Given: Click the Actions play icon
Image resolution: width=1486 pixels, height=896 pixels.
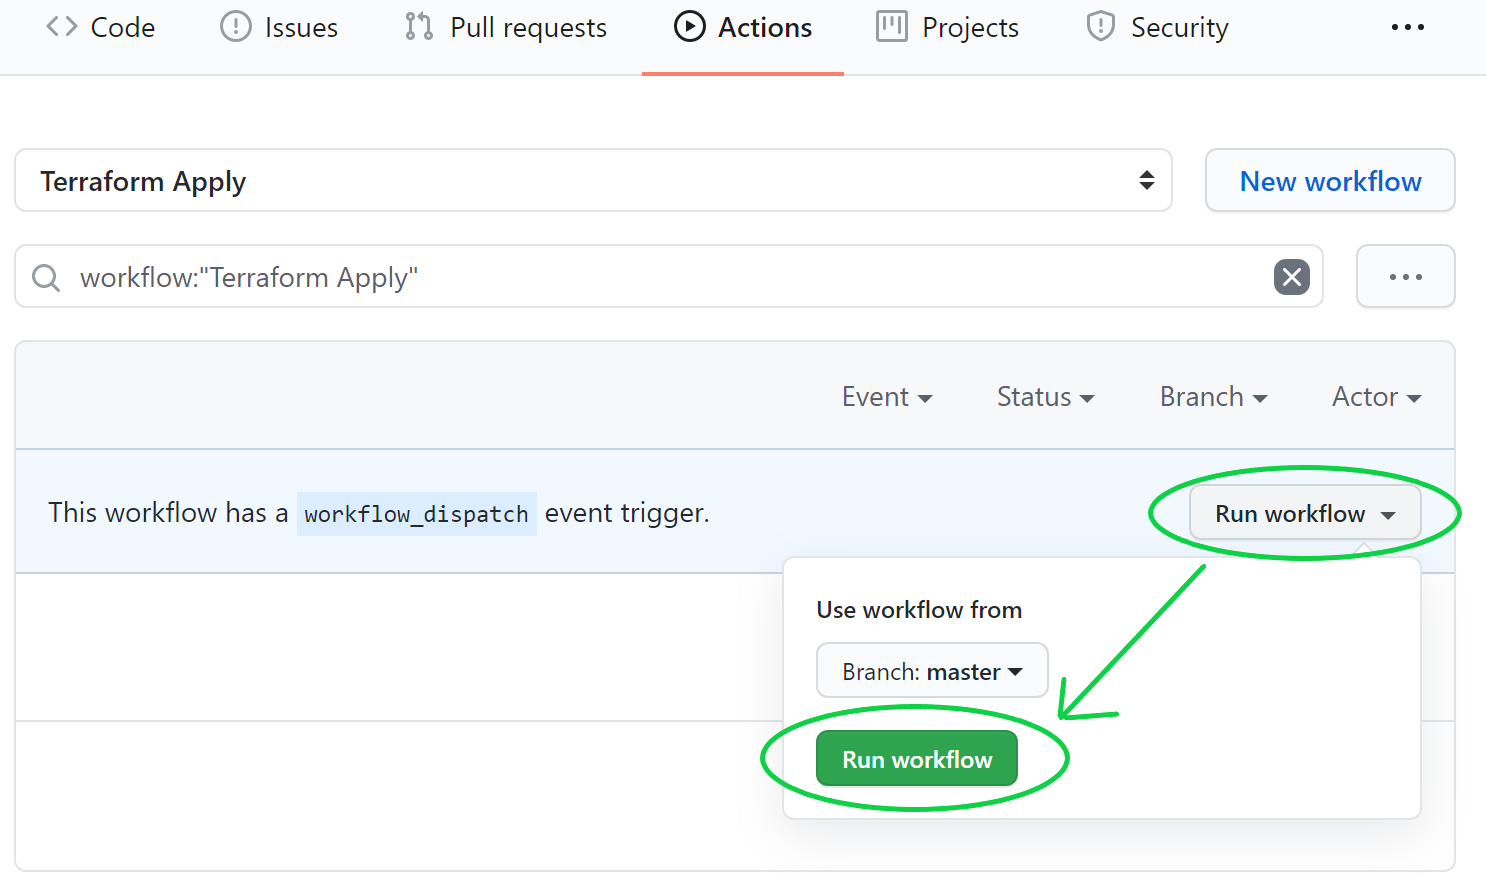Looking at the screenshot, I should point(690,26).
